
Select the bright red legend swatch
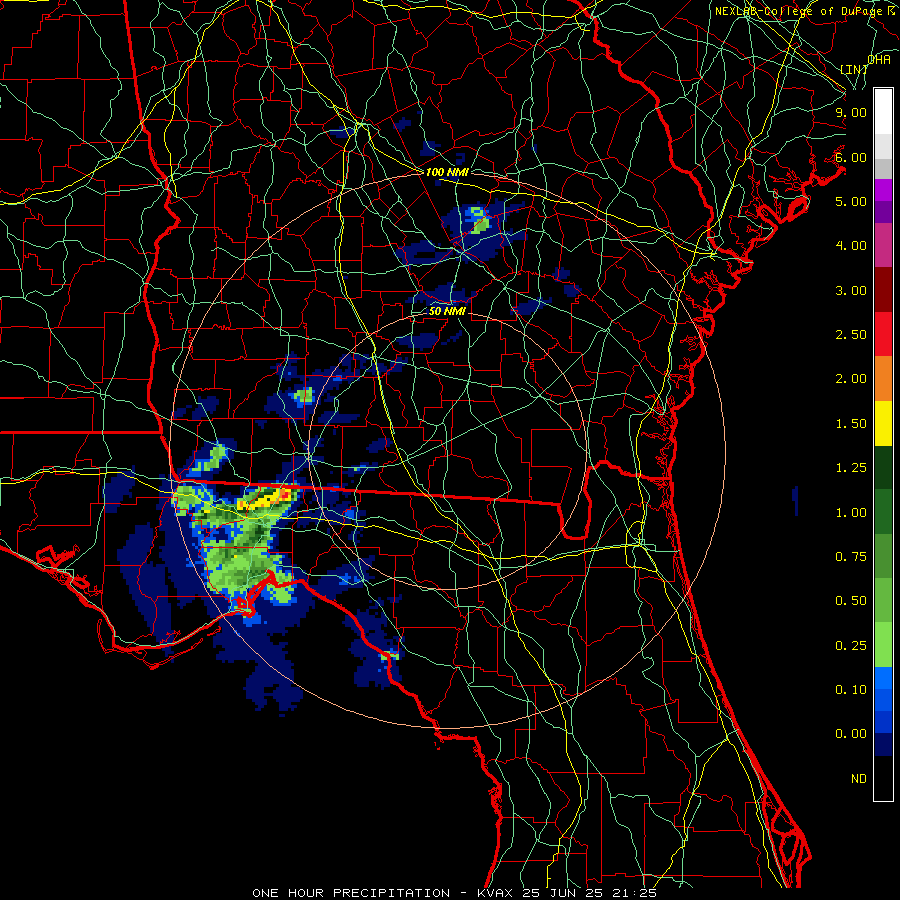883,335
